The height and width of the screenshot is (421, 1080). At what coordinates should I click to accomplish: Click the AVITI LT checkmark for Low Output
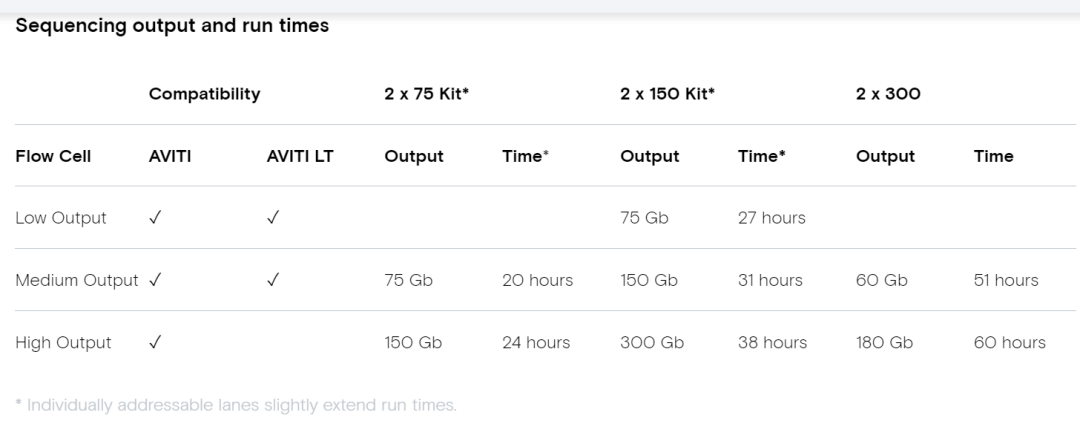point(273,218)
